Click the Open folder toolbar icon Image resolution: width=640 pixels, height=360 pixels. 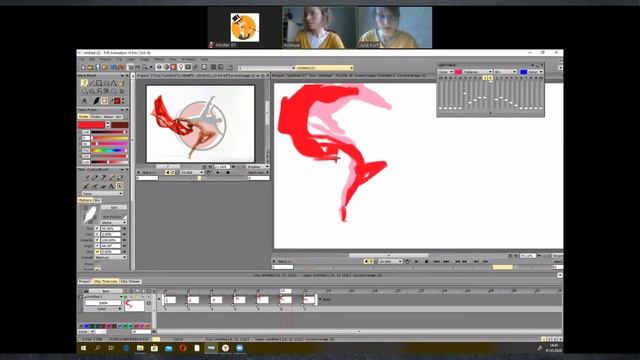(x=90, y=67)
